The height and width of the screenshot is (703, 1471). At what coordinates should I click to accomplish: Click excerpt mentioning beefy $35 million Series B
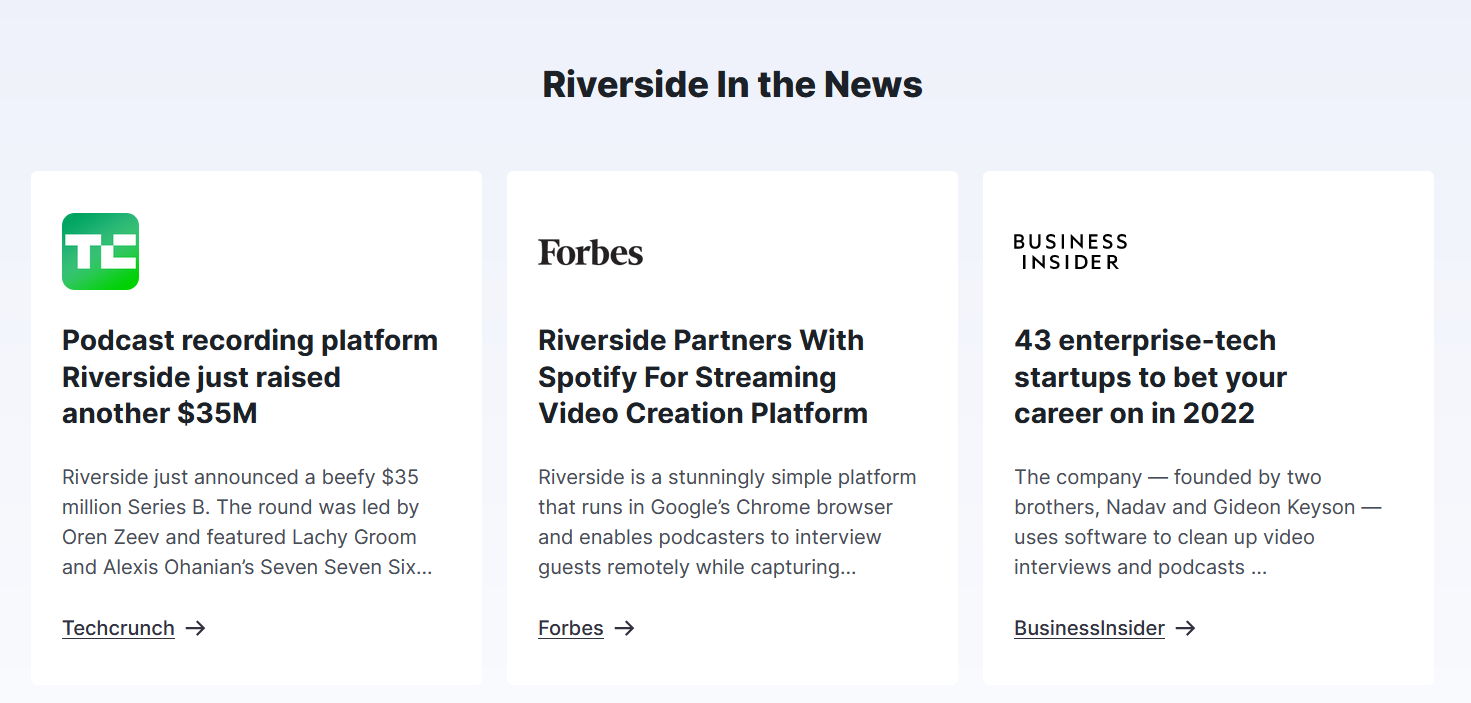click(247, 522)
